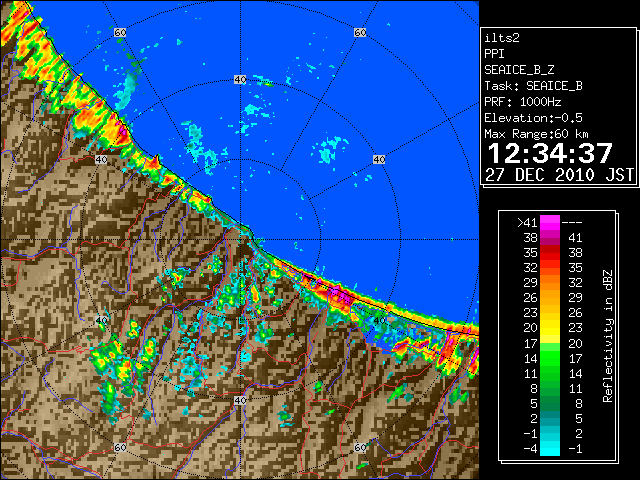Image resolution: width=640 pixels, height=480 pixels.
Task: Select the 'PPI' scan type text
Action: coord(494,54)
